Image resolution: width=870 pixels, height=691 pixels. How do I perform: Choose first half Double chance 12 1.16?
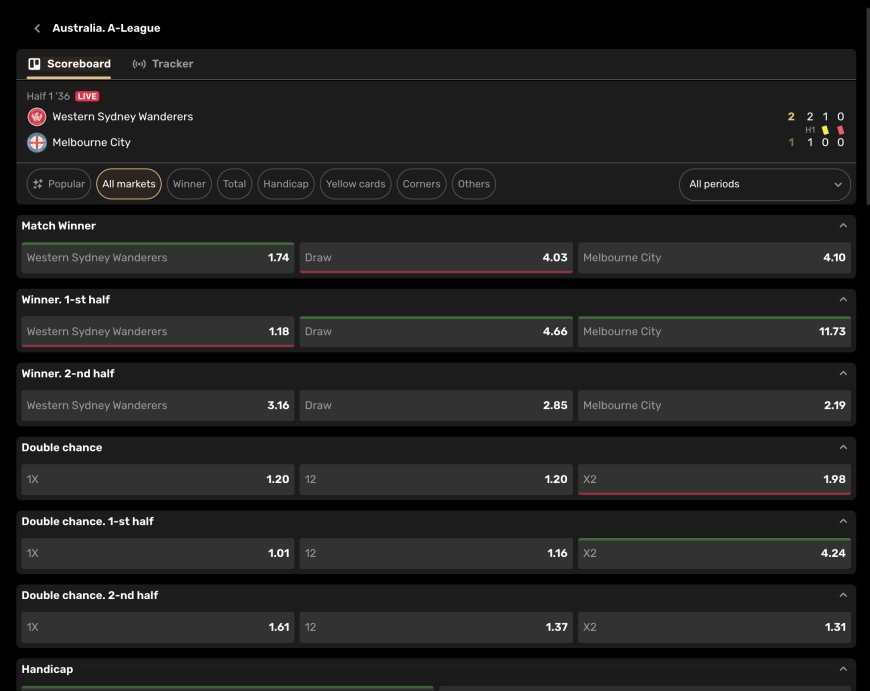436,553
